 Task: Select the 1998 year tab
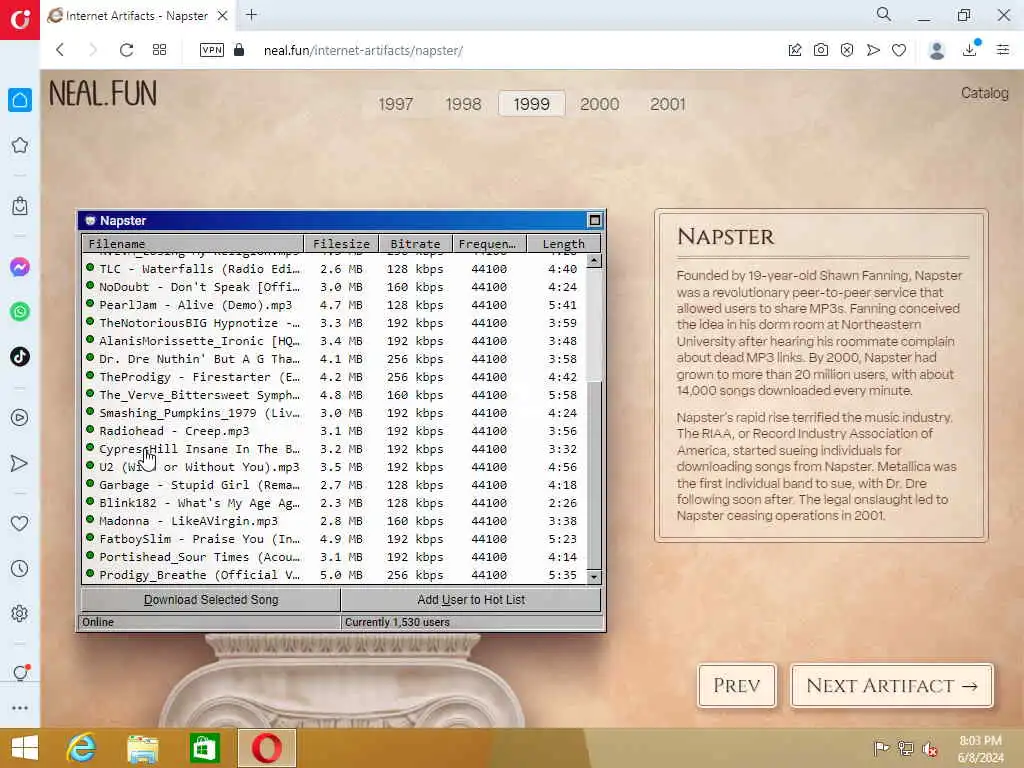click(x=463, y=104)
